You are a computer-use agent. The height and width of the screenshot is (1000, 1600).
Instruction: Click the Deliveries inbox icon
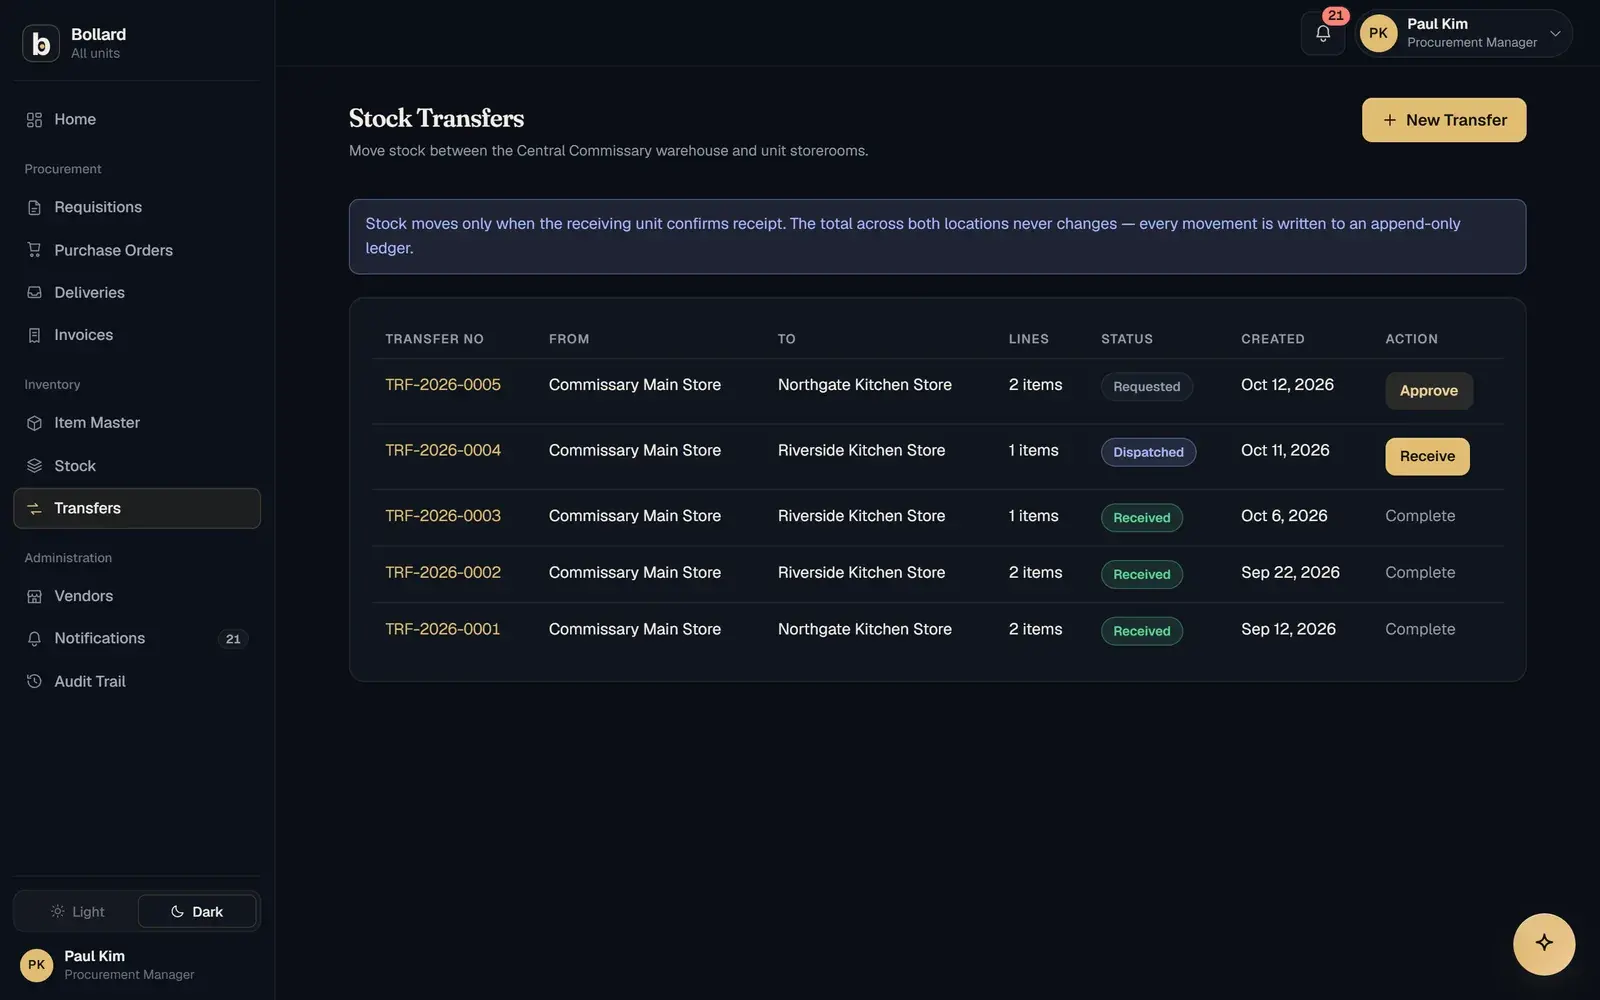coord(34,293)
